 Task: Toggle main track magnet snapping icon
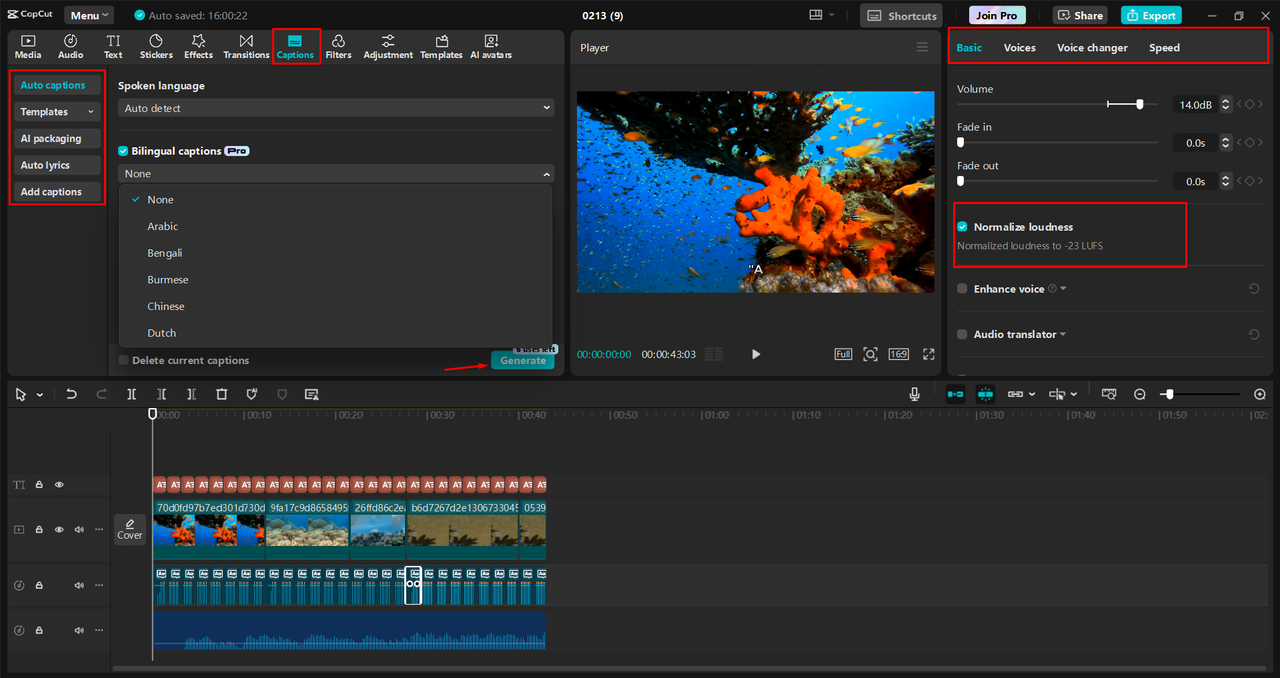click(x=955, y=395)
